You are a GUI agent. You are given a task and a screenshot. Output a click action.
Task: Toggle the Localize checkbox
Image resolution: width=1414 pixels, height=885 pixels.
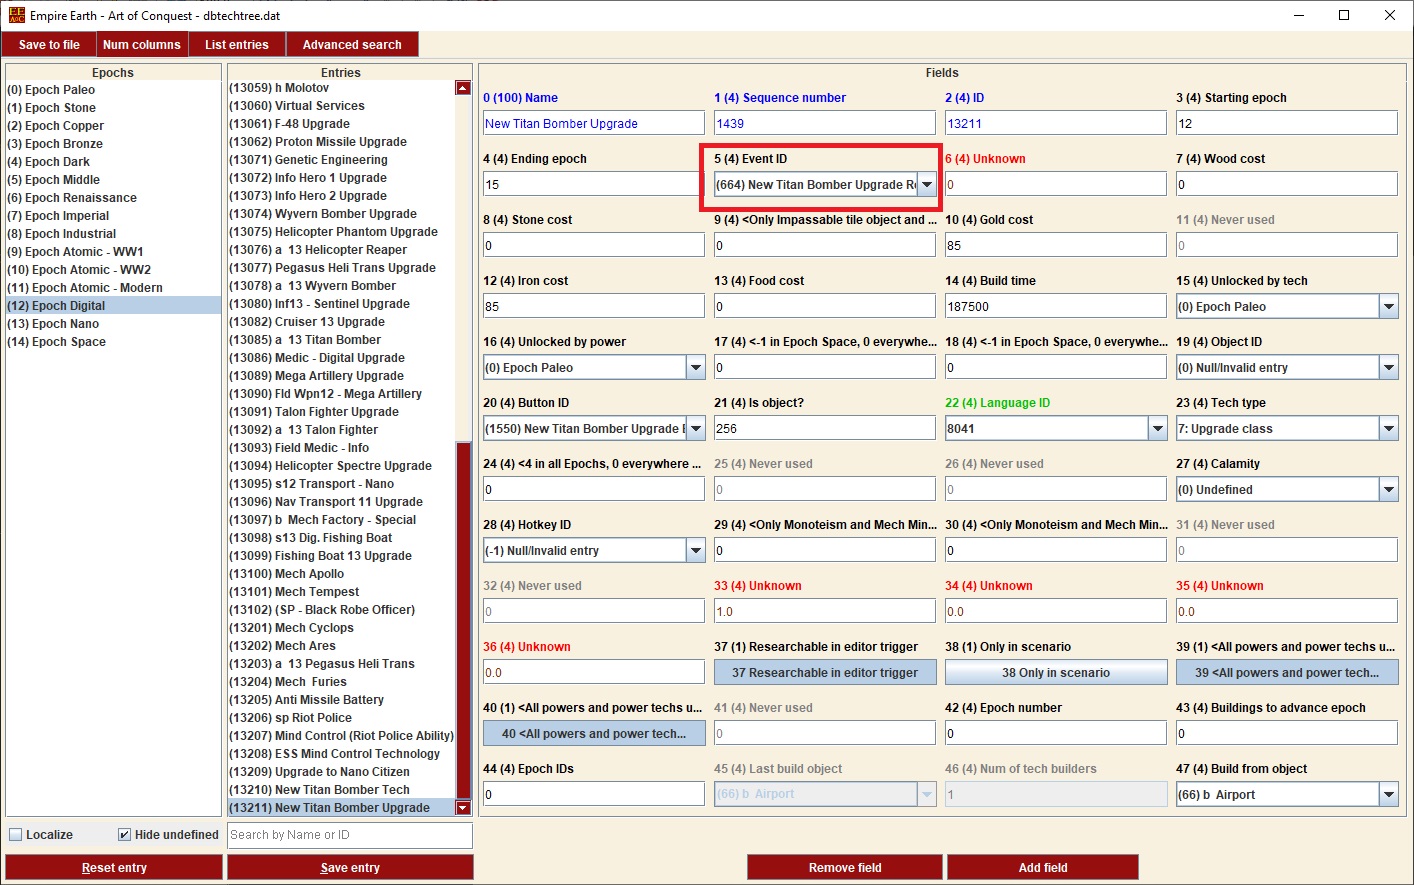coord(15,835)
